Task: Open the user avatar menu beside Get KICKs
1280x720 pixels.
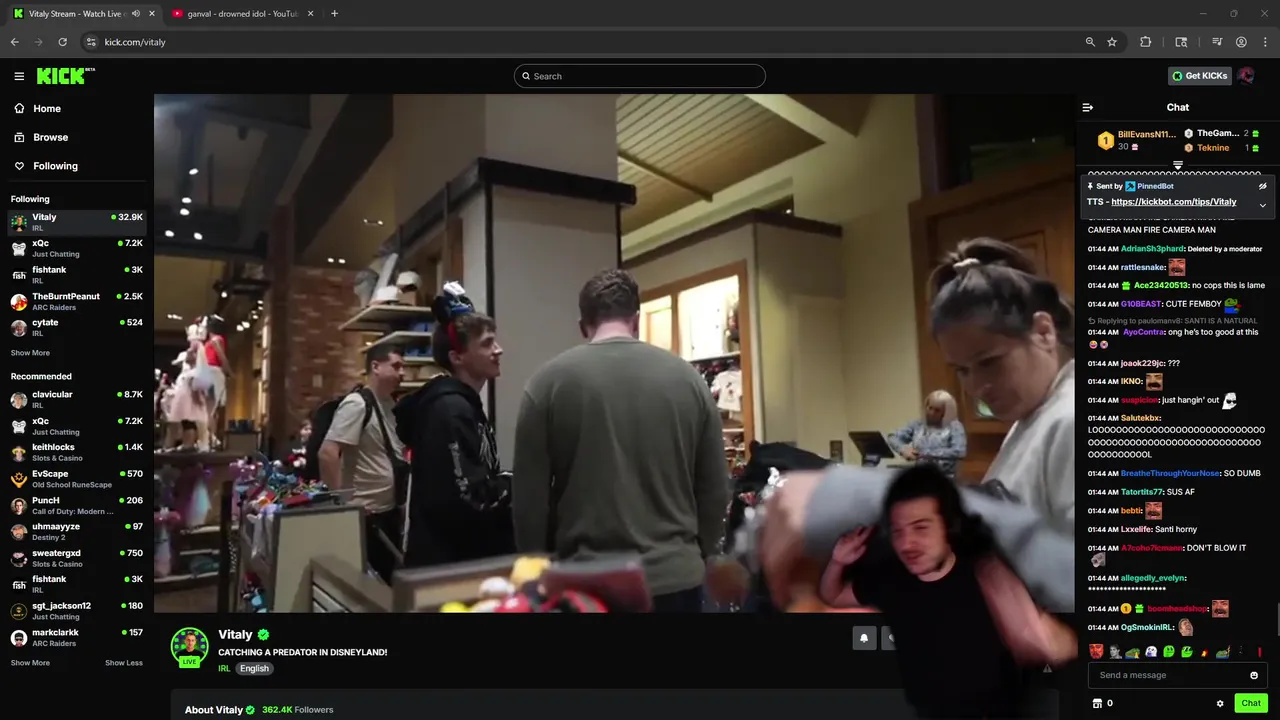Action: (1246, 76)
